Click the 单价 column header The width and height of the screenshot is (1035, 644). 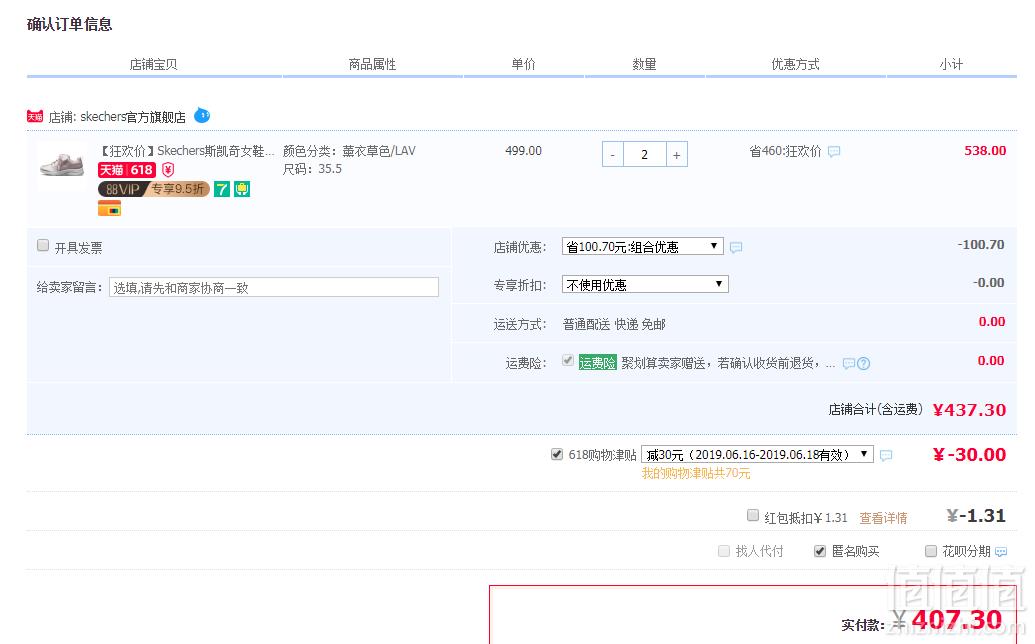pyautogui.click(x=523, y=64)
